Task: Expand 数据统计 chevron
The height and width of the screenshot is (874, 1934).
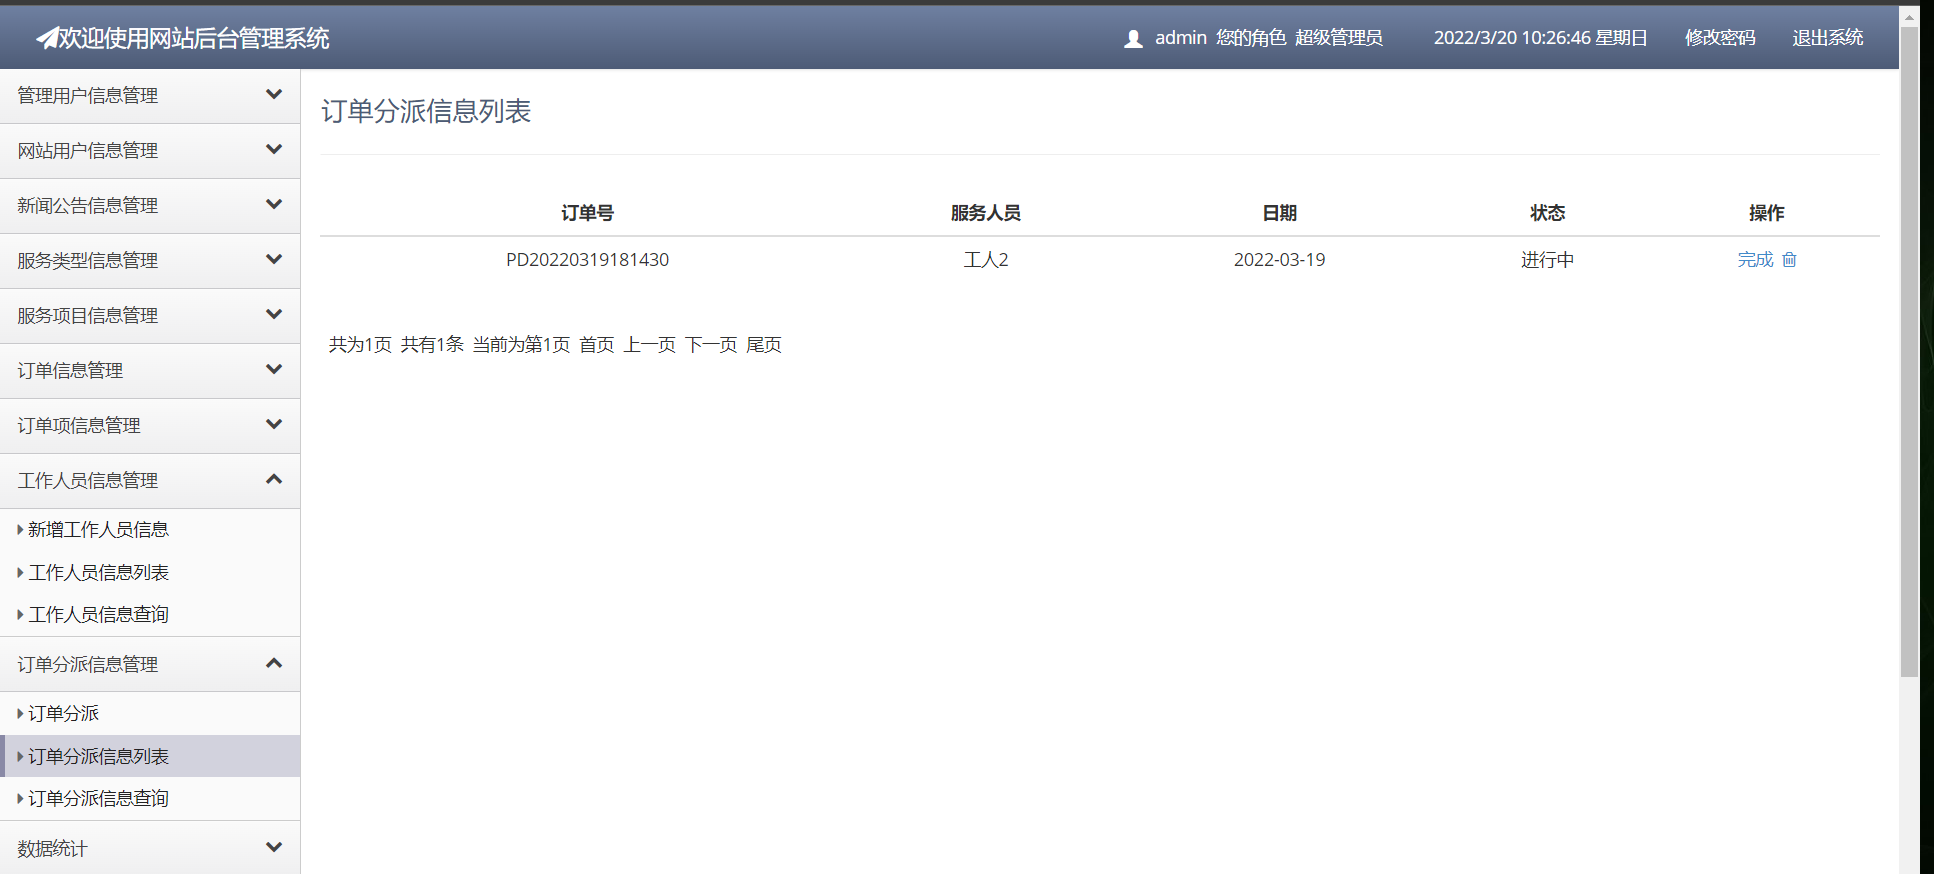Action: click(x=274, y=848)
